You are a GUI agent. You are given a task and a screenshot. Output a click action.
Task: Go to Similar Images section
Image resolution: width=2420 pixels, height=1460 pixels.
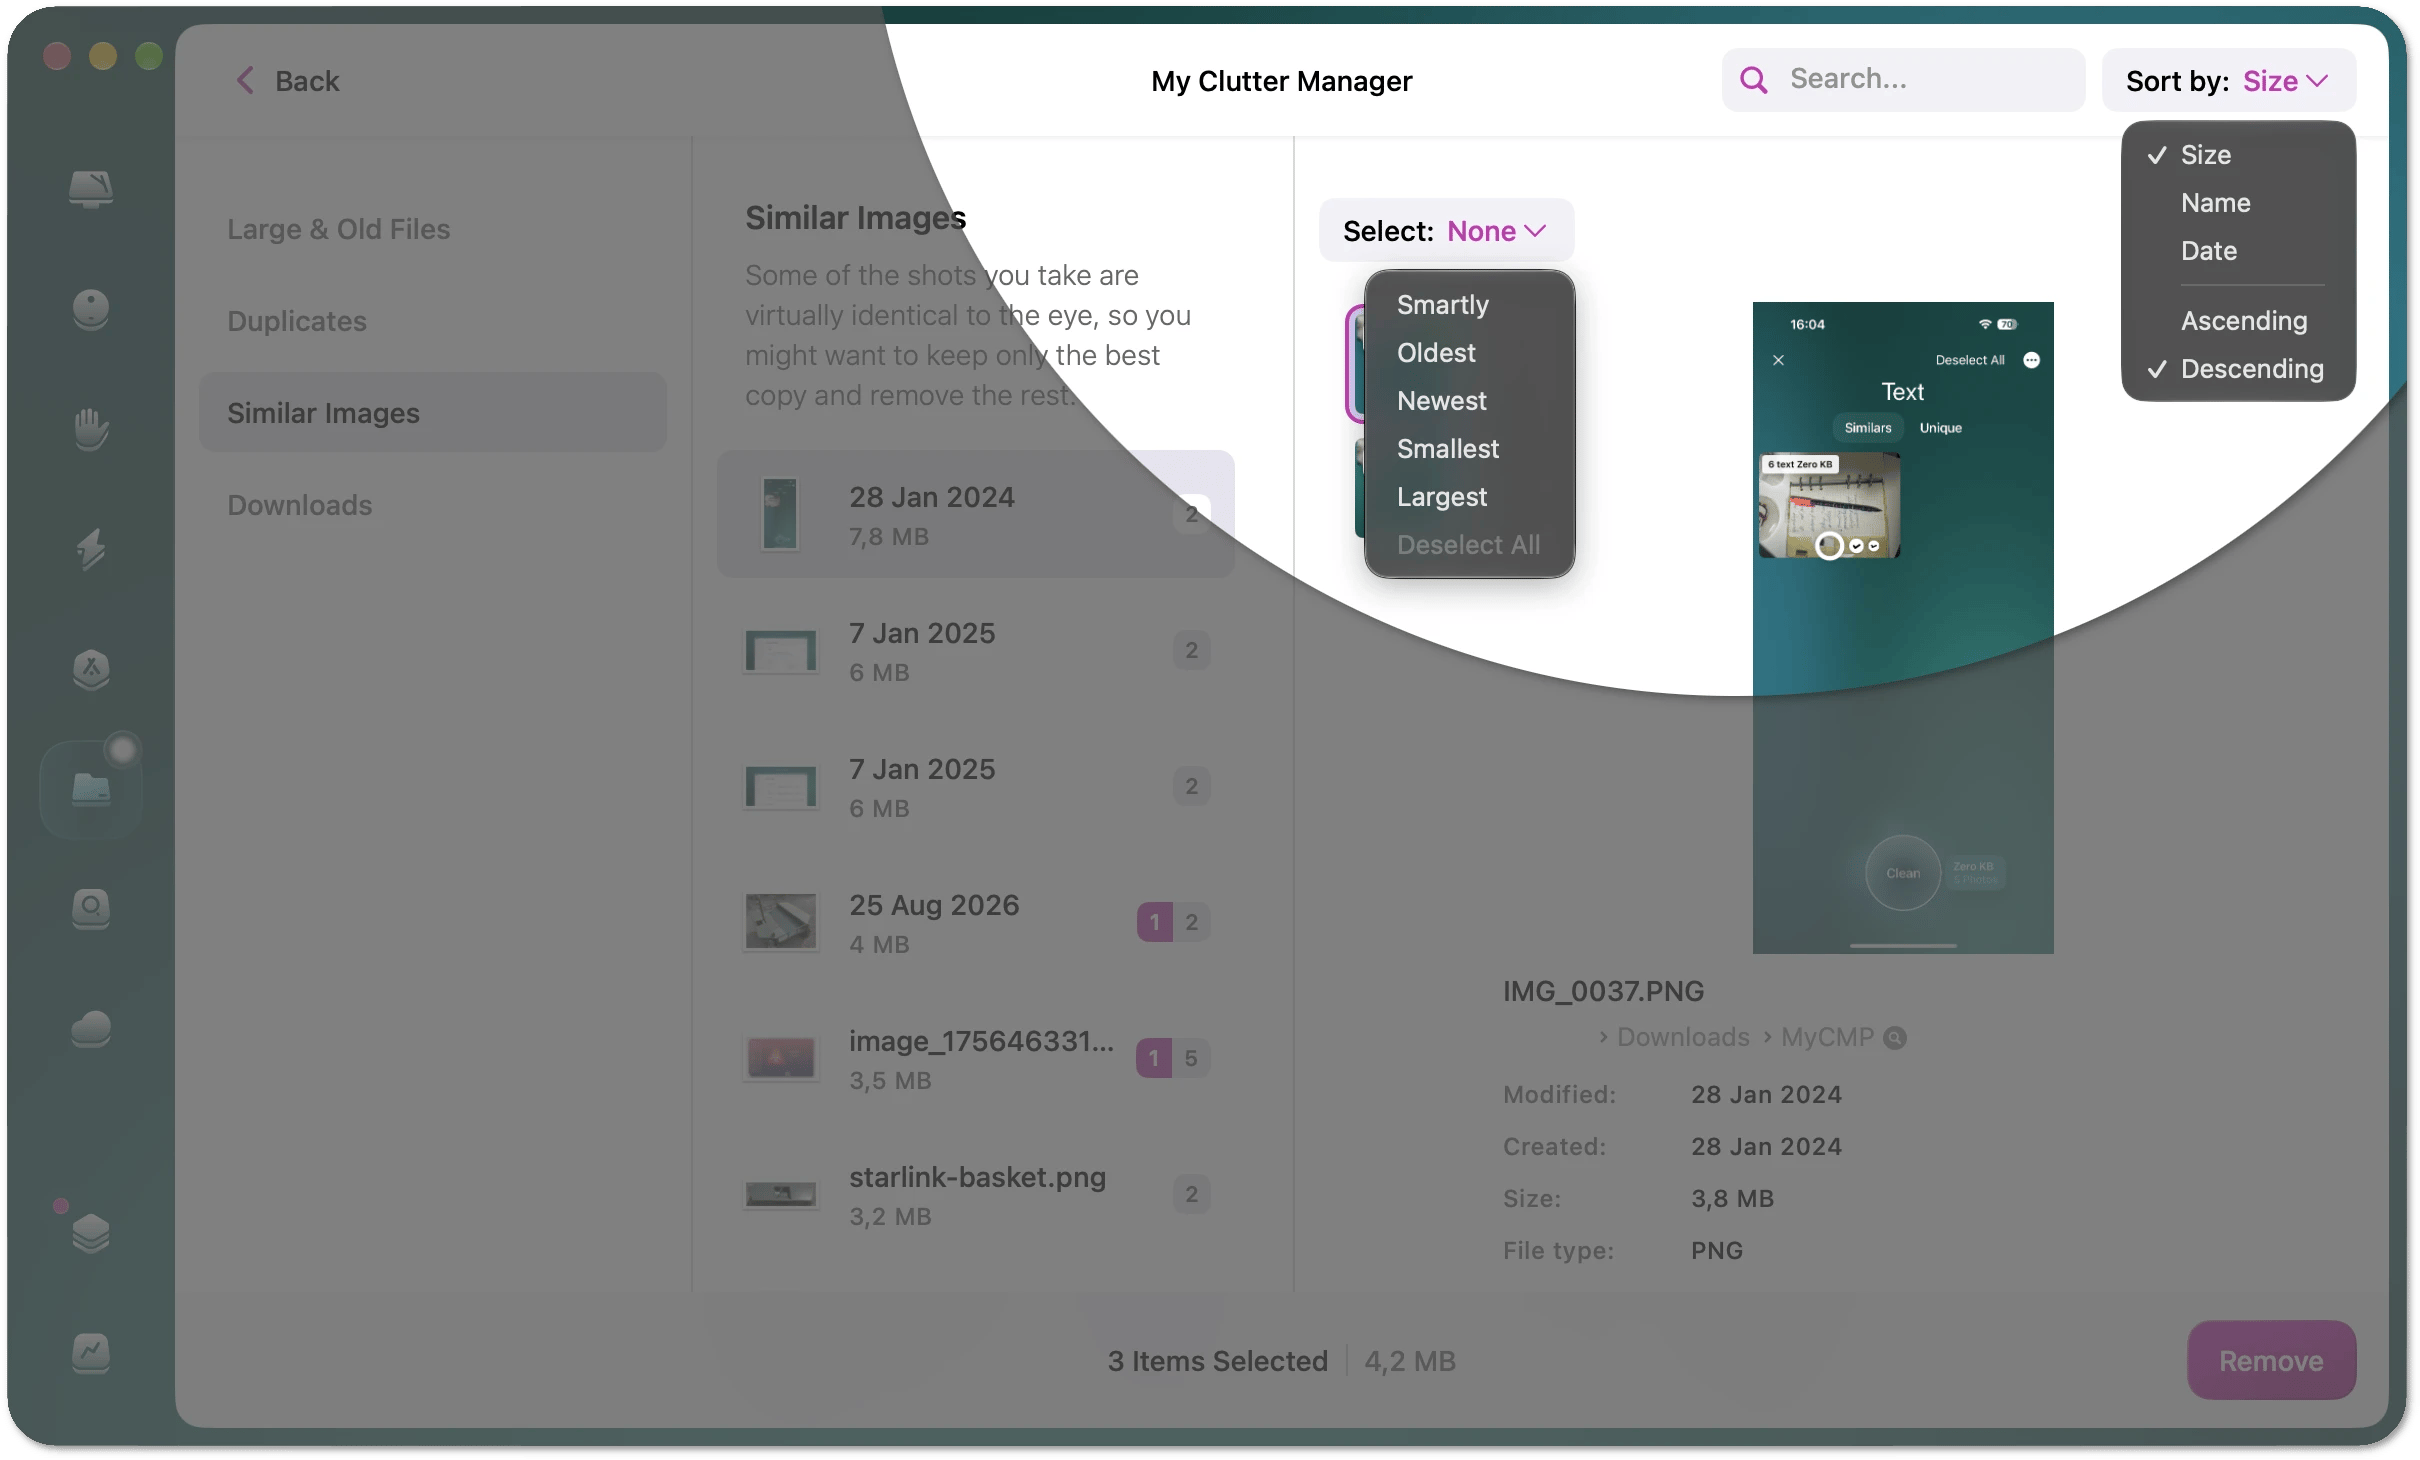pyautogui.click(x=433, y=413)
